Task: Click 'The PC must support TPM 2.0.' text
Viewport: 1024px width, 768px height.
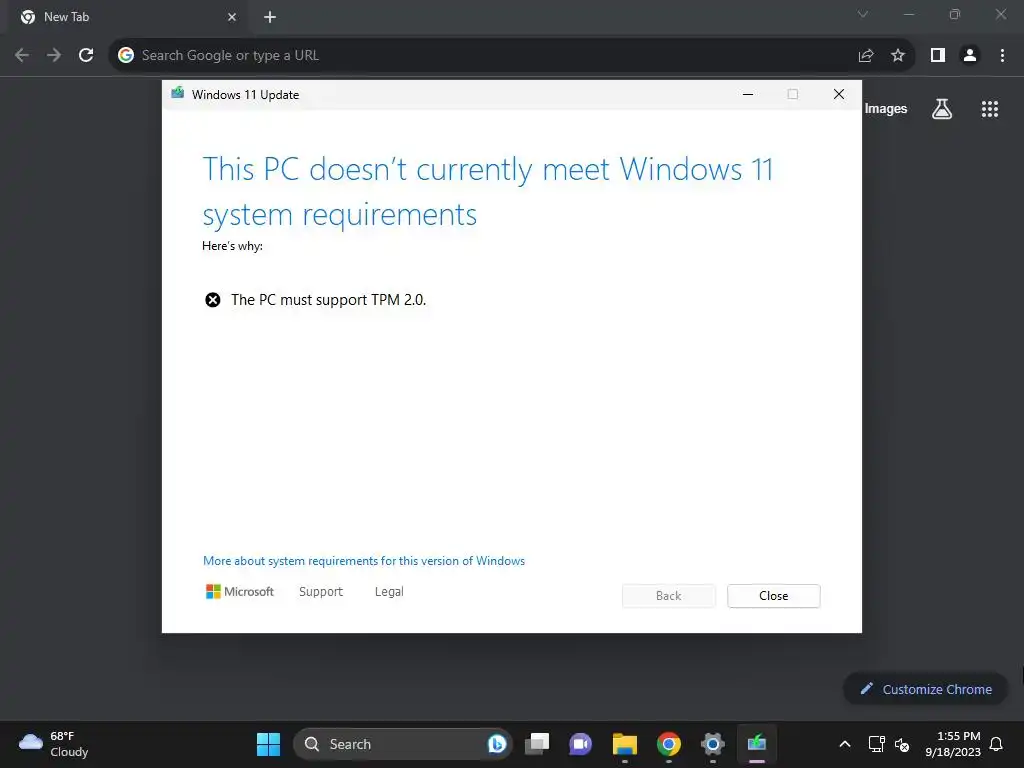Action: click(328, 300)
